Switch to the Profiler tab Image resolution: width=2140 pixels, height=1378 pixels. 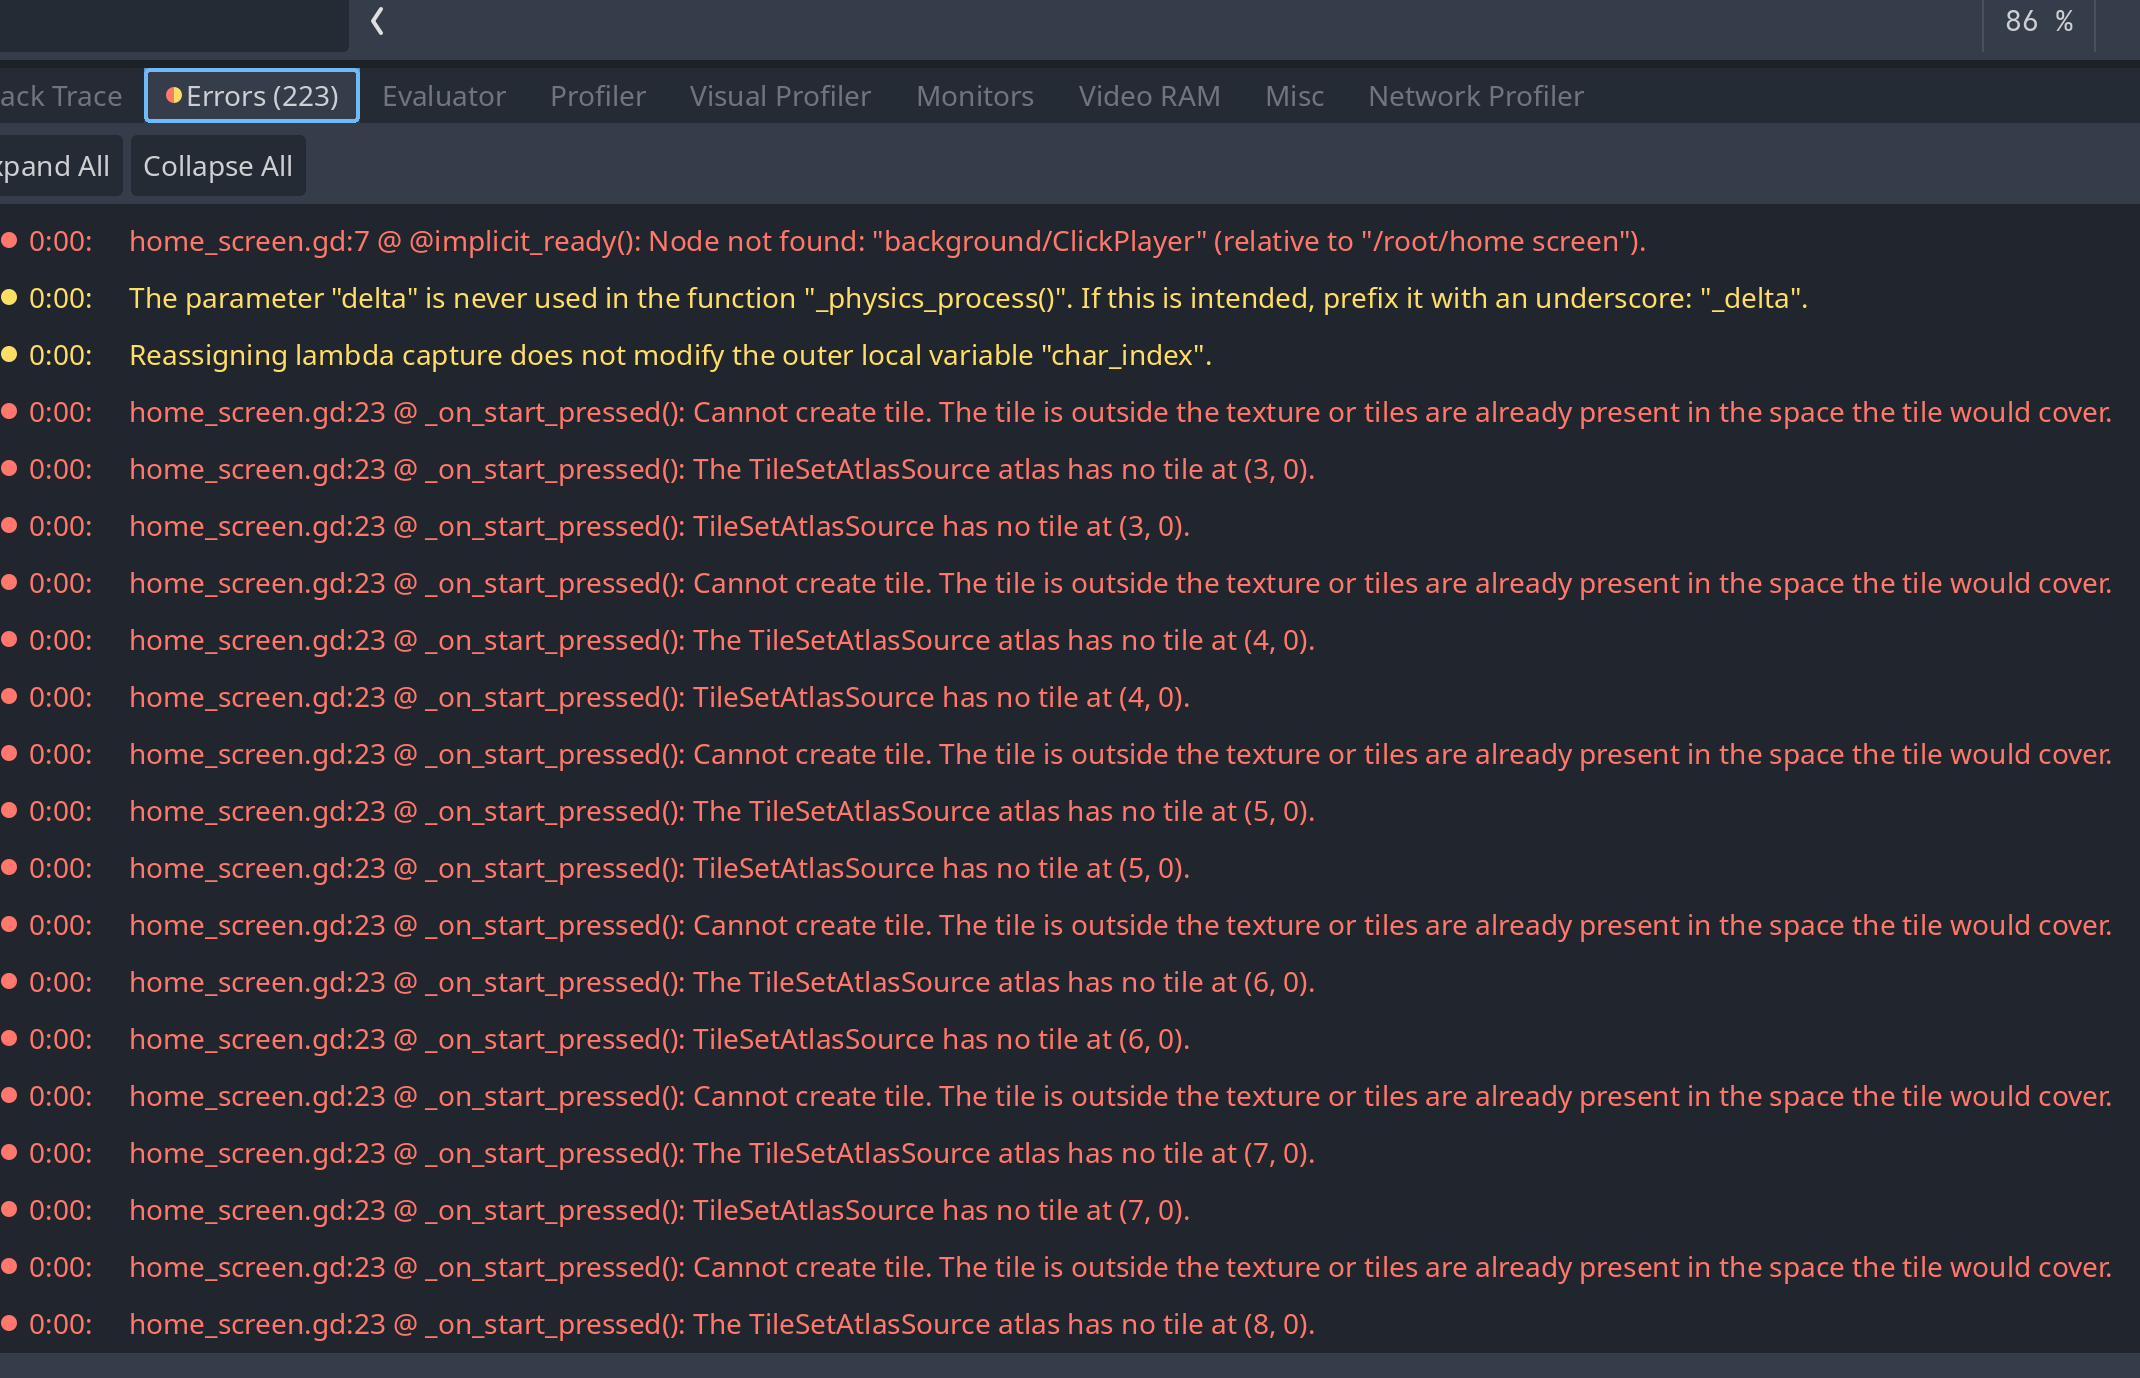(598, 96)
